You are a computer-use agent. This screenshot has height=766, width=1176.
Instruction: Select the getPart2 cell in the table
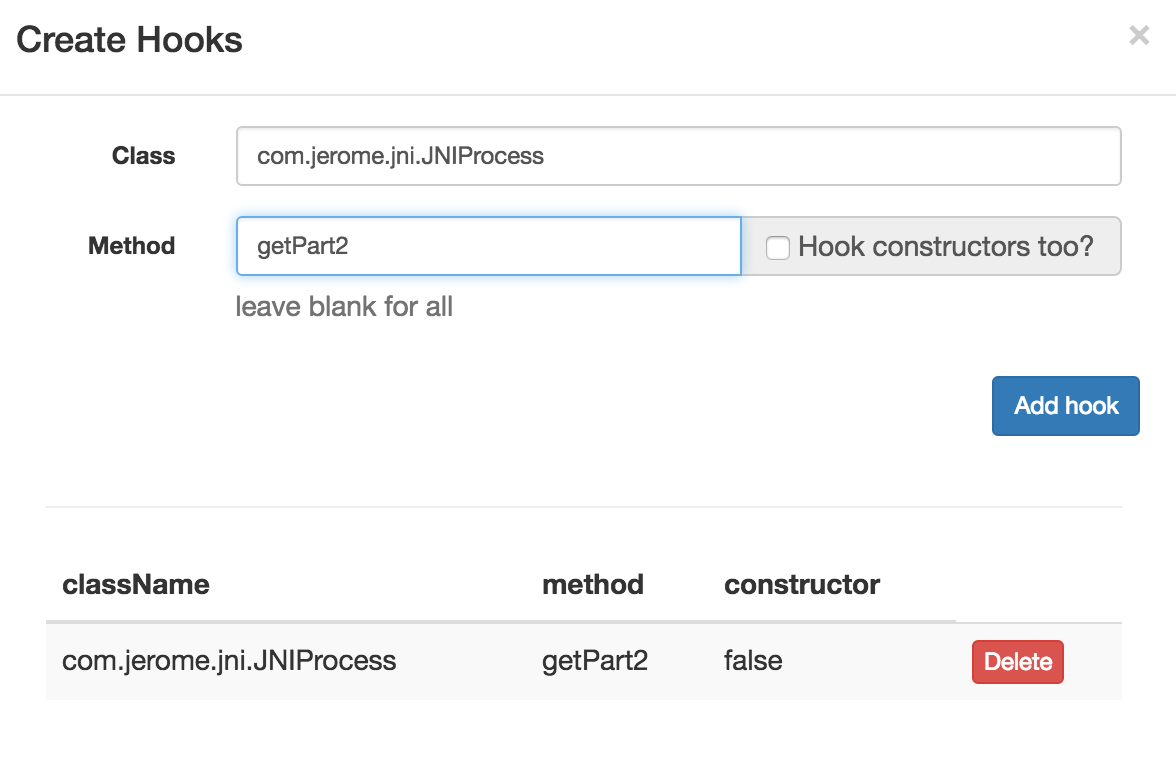point(595,661)
